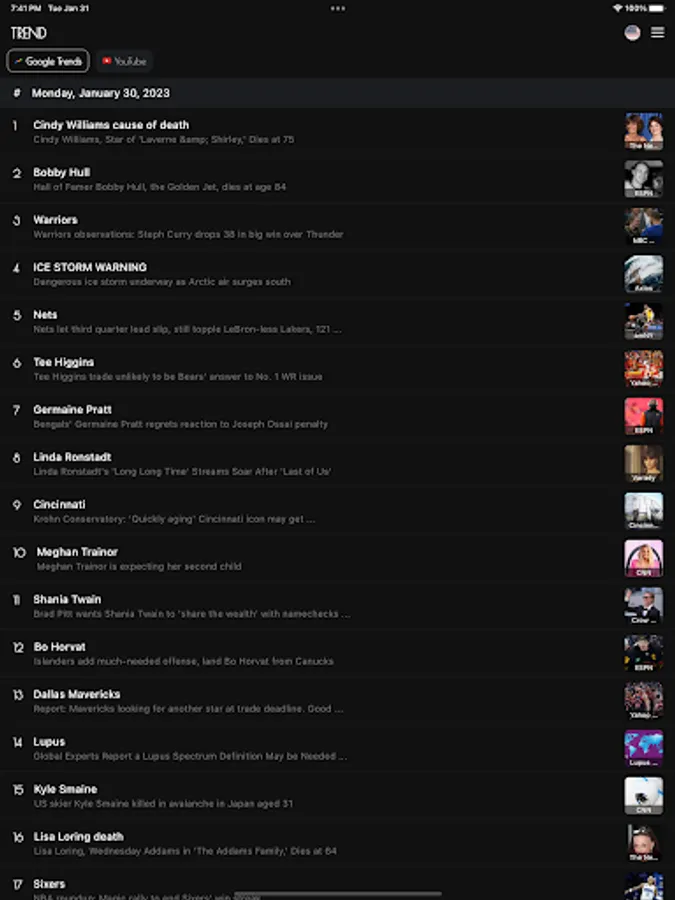The width and height of the screenshot is (675, 900).
Task: Tap the Tee Higgins article thumbnail
Action: click(643, 369)
